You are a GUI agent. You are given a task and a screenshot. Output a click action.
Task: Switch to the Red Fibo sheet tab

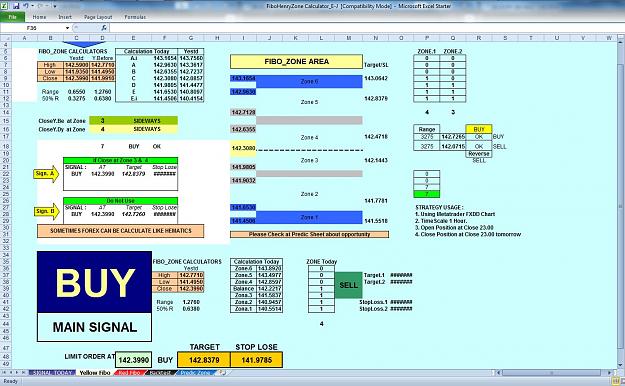click(129, 372)
